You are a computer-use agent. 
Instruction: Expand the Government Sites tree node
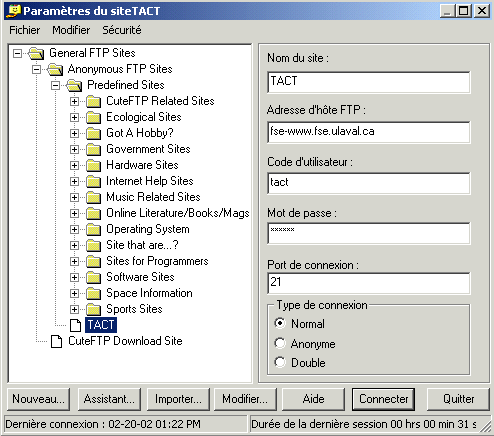tap(74, 149)
